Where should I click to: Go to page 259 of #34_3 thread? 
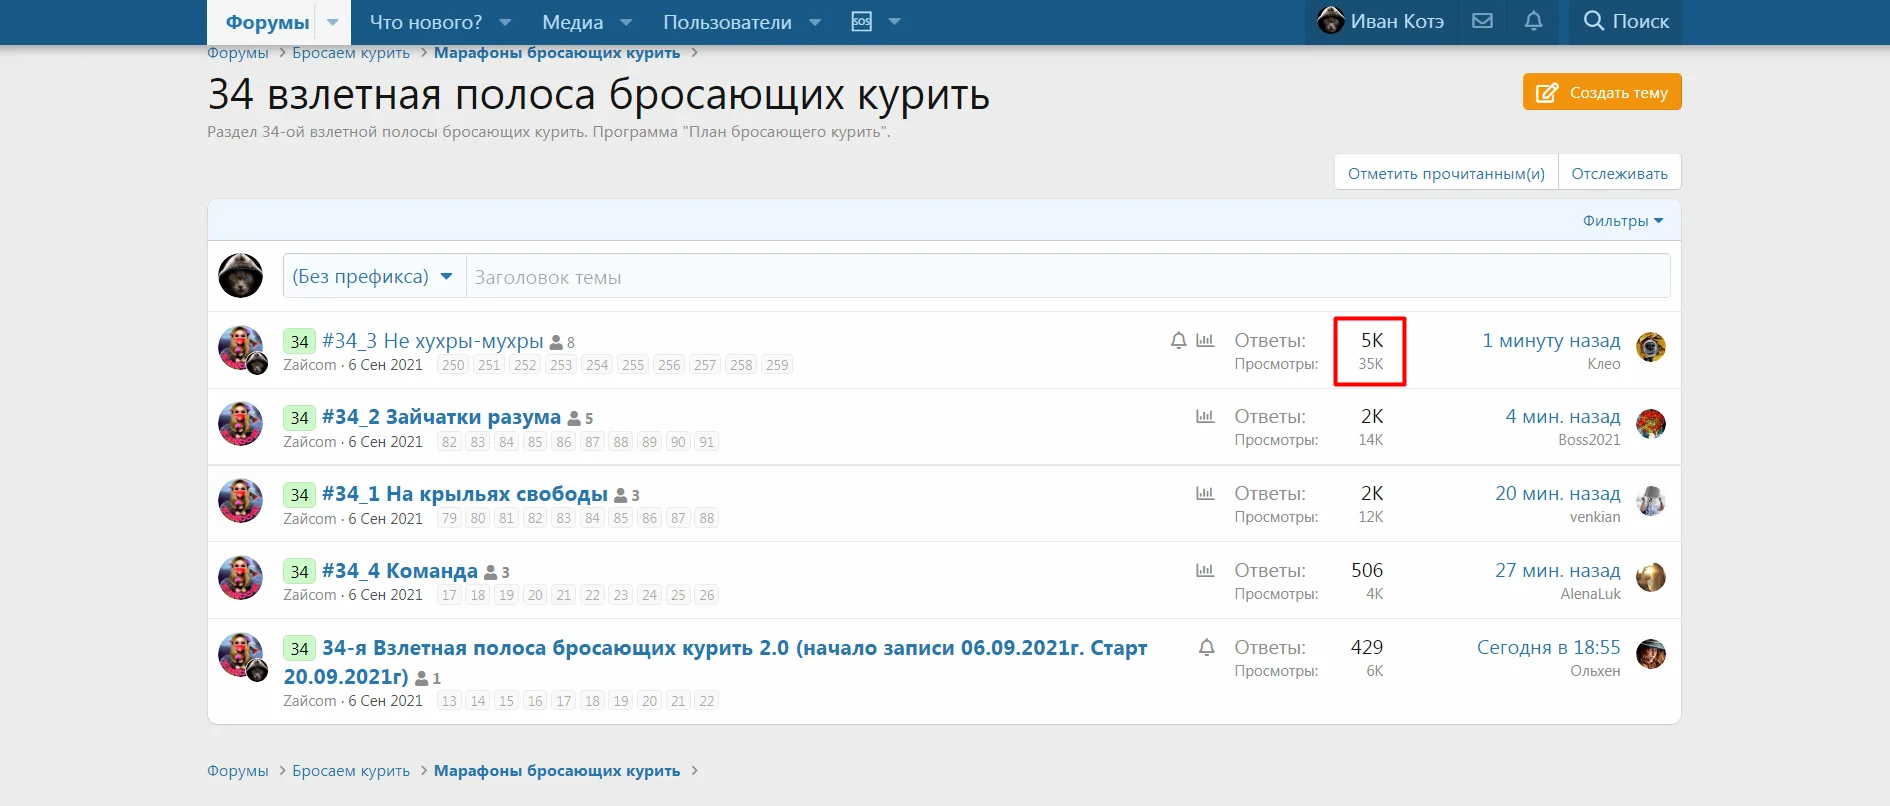tap(777, 365)
